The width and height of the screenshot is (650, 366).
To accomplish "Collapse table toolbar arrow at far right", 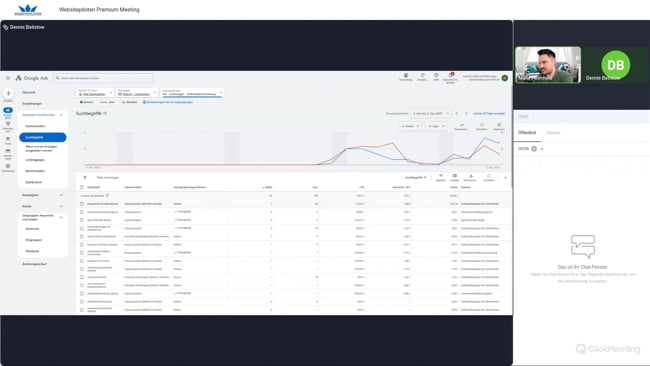I will [x=505, y=177].
